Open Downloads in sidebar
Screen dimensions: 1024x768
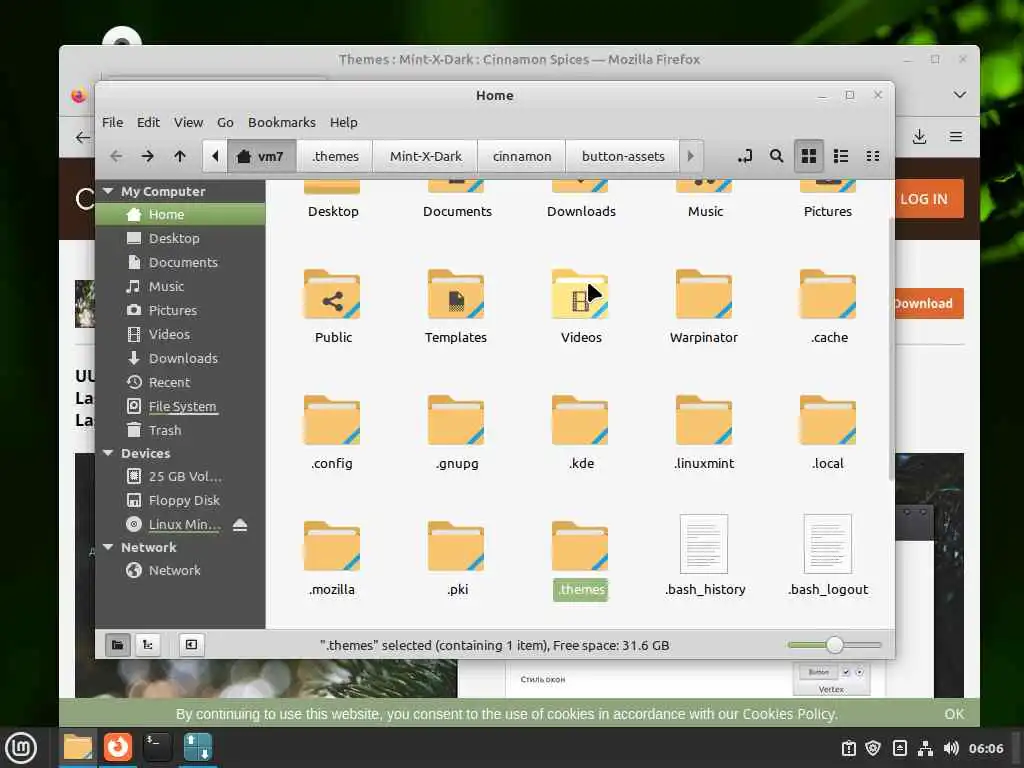tap(180, 359)
